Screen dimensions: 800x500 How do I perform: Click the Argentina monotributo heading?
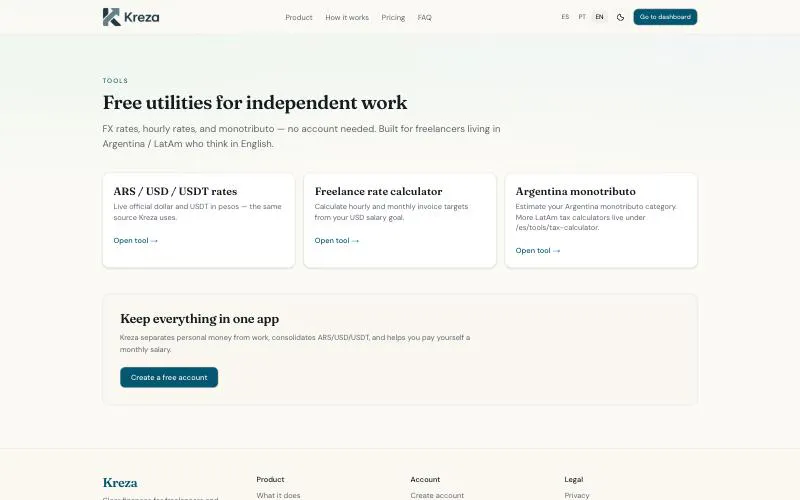[576, 191]
